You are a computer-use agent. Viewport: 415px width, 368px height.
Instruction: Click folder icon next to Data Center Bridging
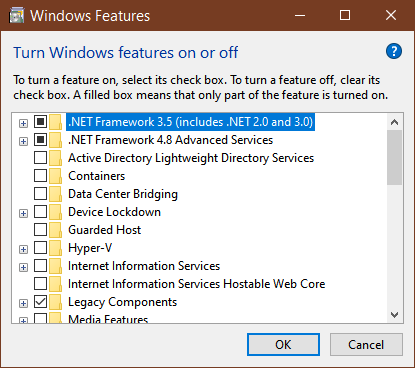55,194
